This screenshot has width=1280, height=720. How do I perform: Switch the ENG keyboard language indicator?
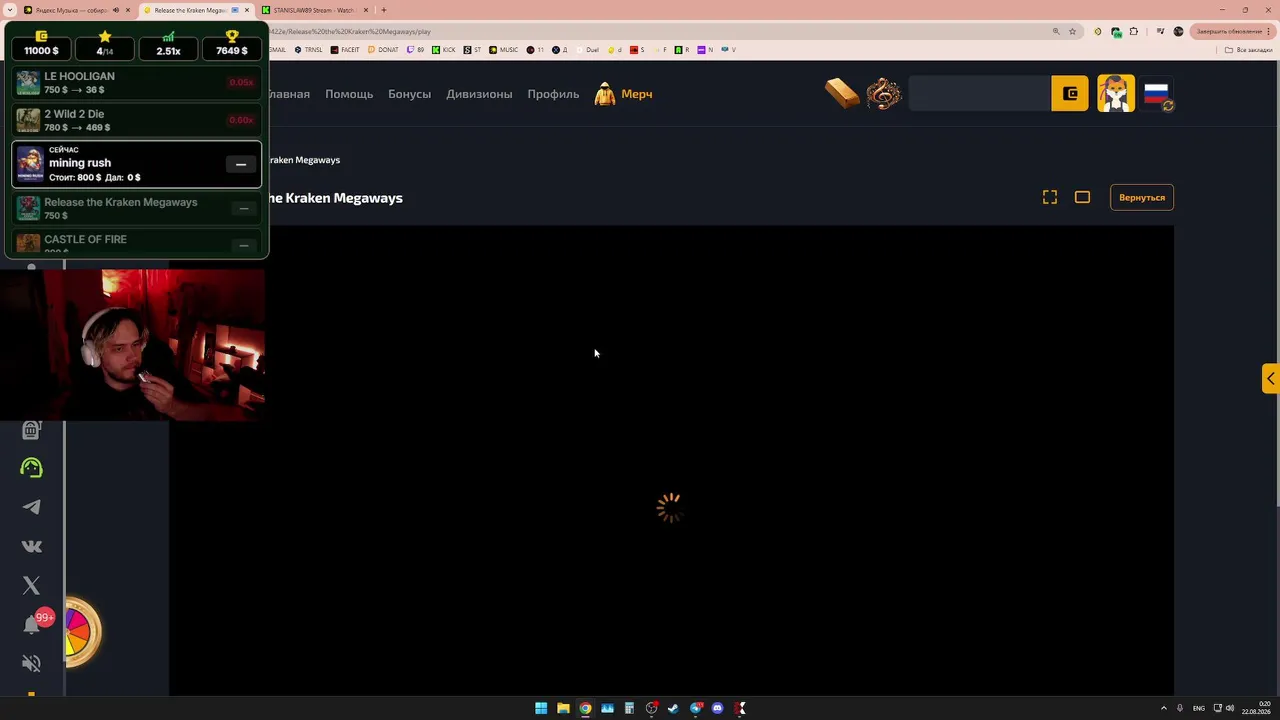1199,708
